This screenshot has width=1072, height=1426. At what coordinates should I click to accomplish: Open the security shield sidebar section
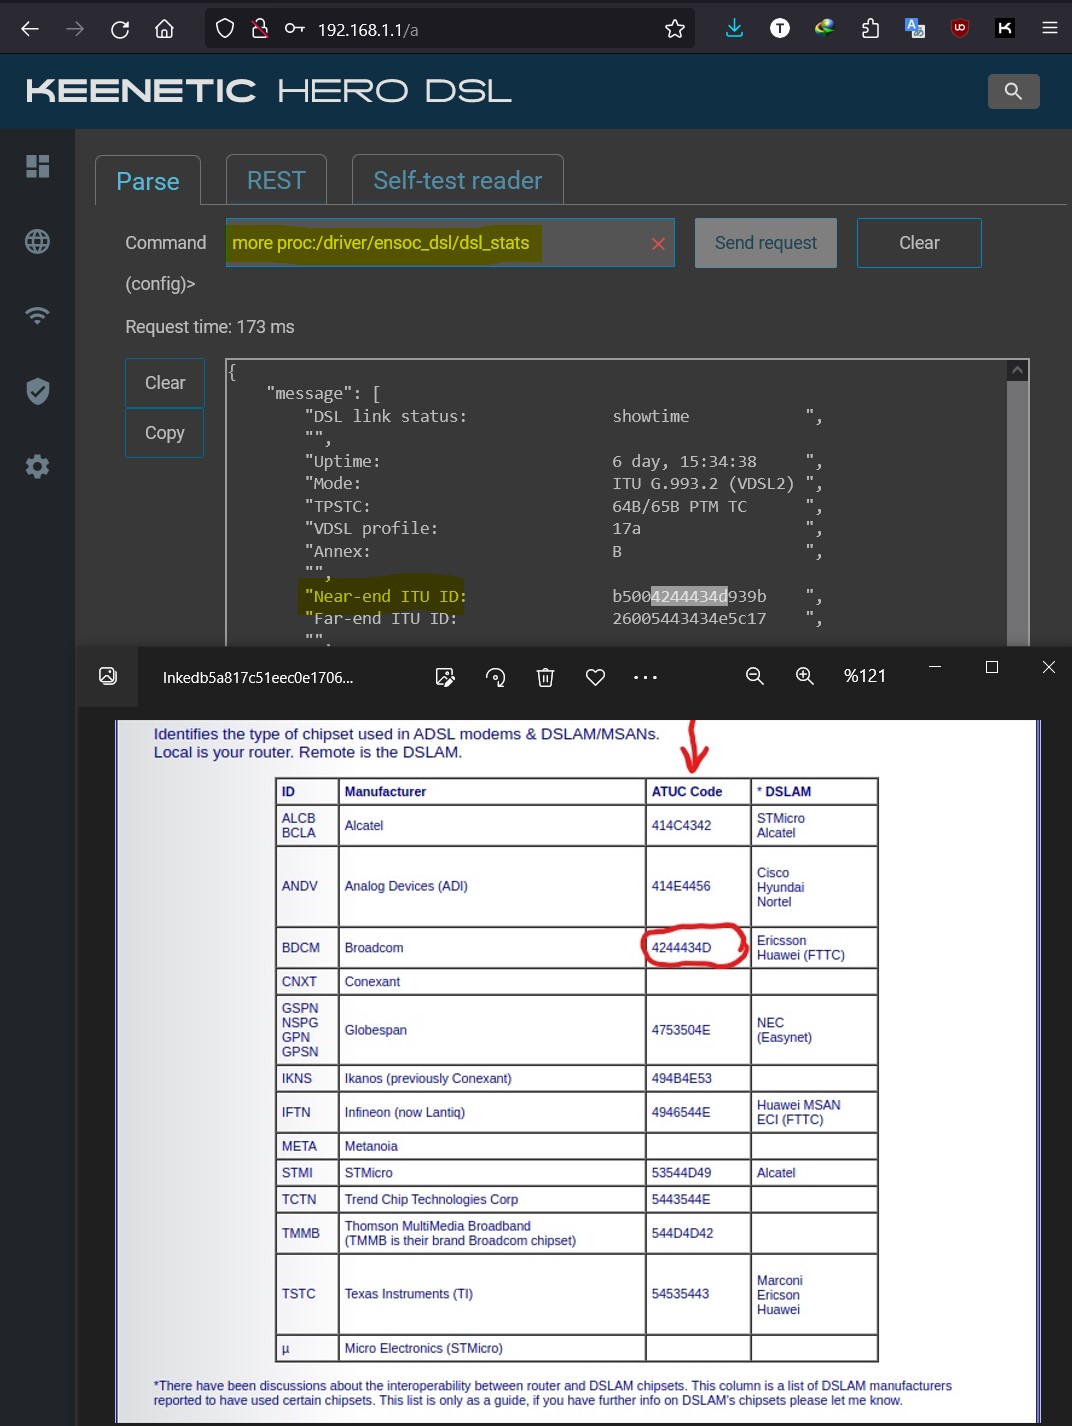click(x=37, y=391)
